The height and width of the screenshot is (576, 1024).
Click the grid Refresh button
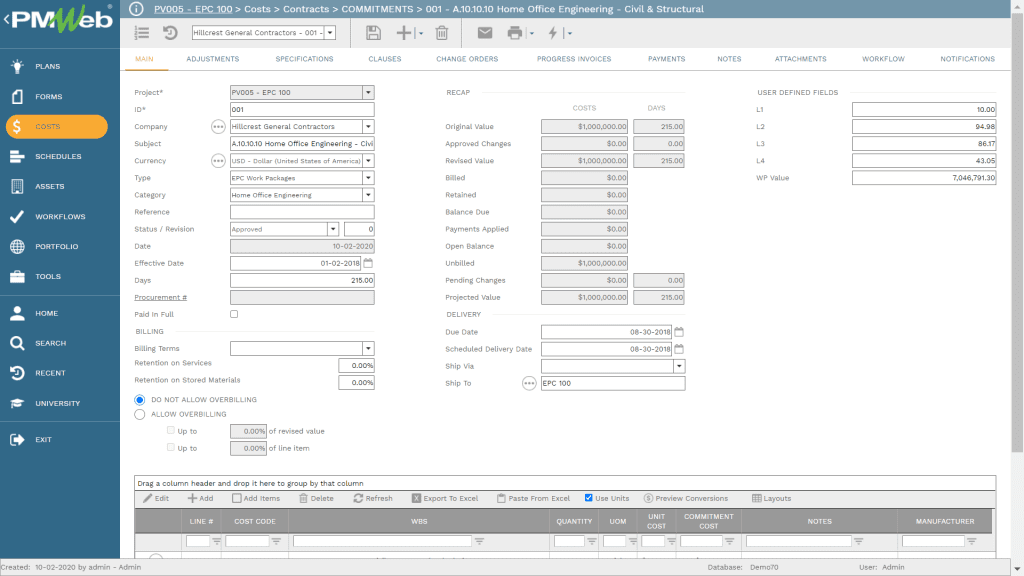[x=373, y=498]
